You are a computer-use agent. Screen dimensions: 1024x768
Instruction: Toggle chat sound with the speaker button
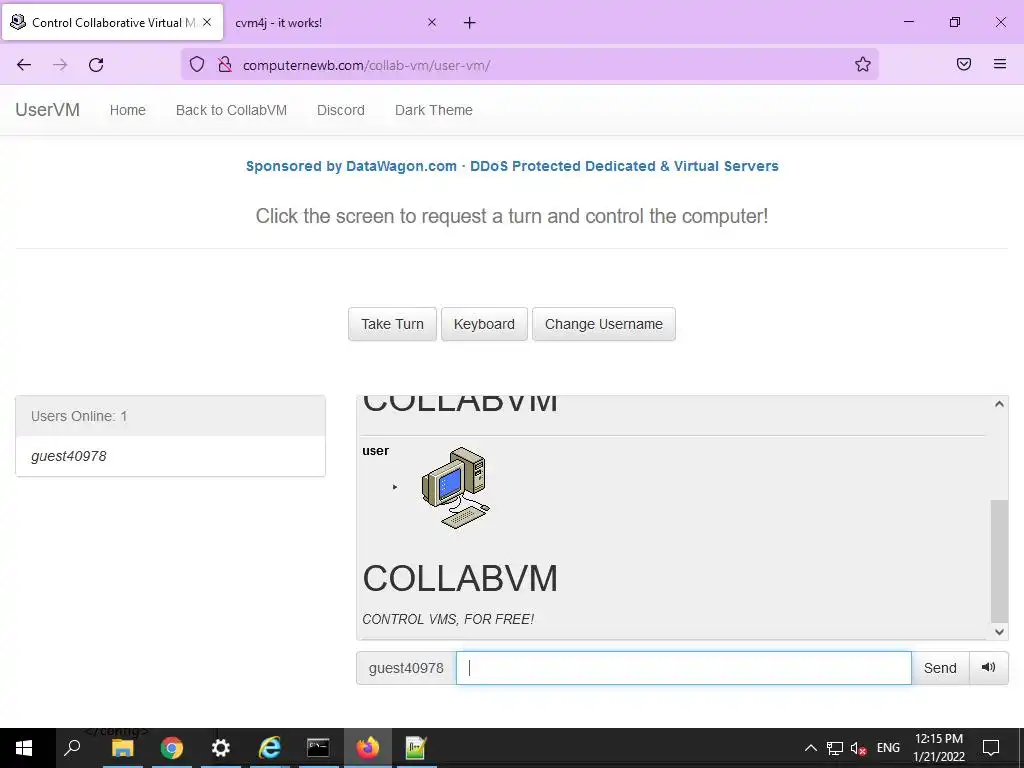pos(988,667)
